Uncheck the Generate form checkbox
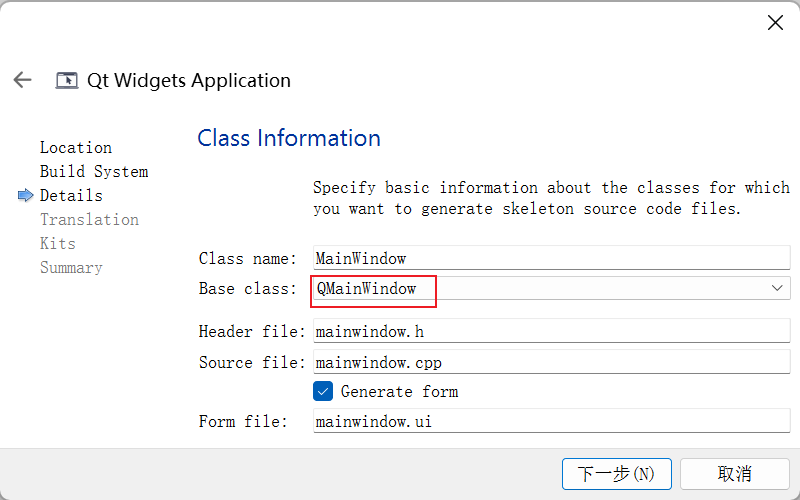 coord(322,391)
